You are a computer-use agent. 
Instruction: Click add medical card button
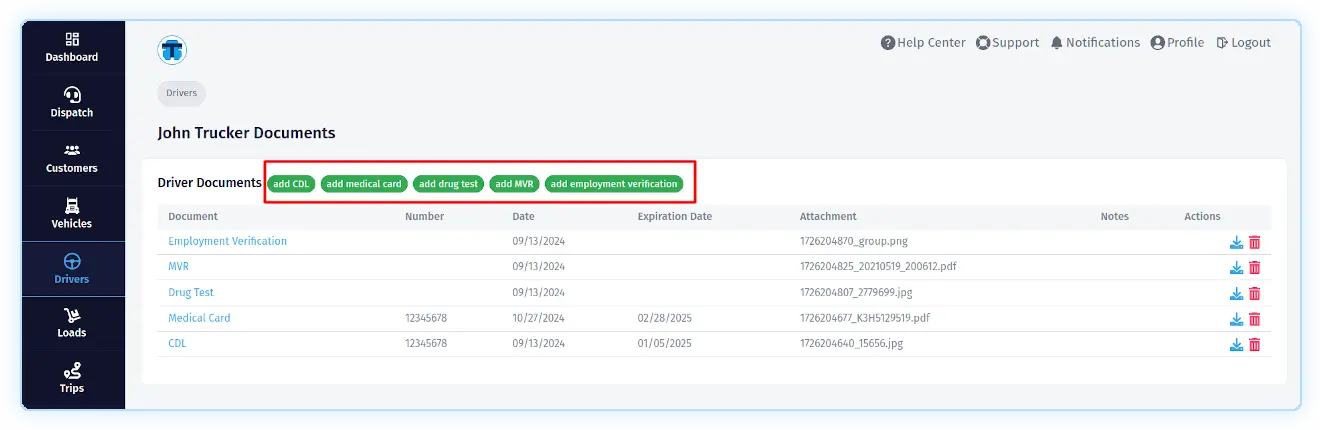364,184
